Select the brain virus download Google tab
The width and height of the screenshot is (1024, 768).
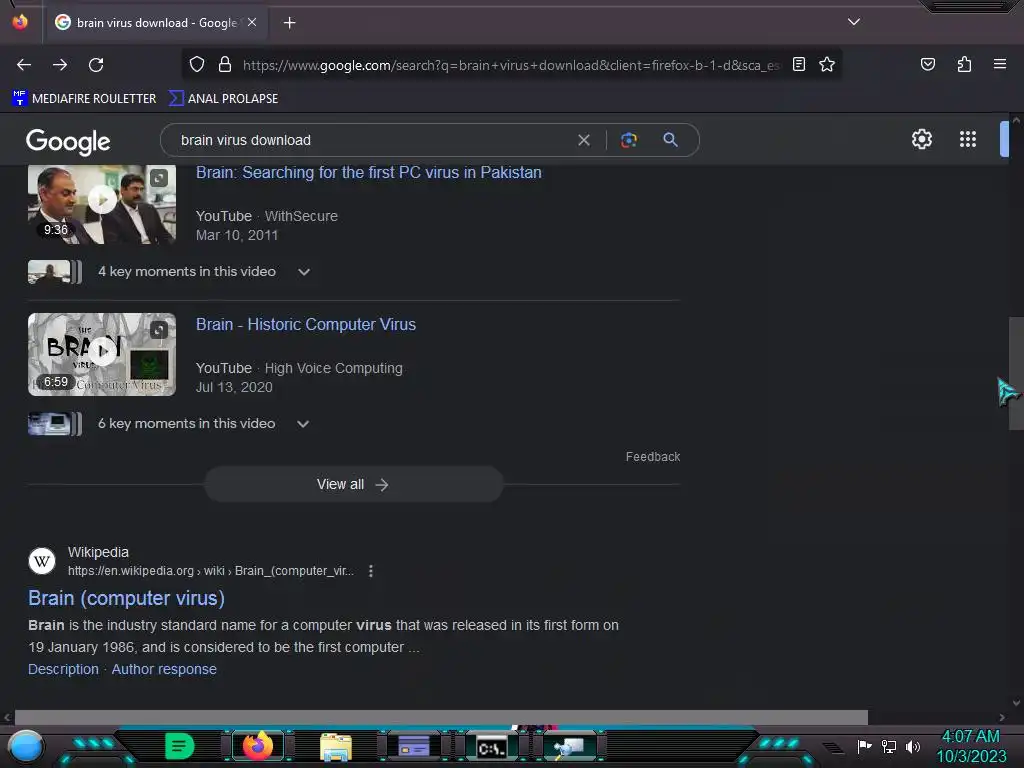(157, 23)
